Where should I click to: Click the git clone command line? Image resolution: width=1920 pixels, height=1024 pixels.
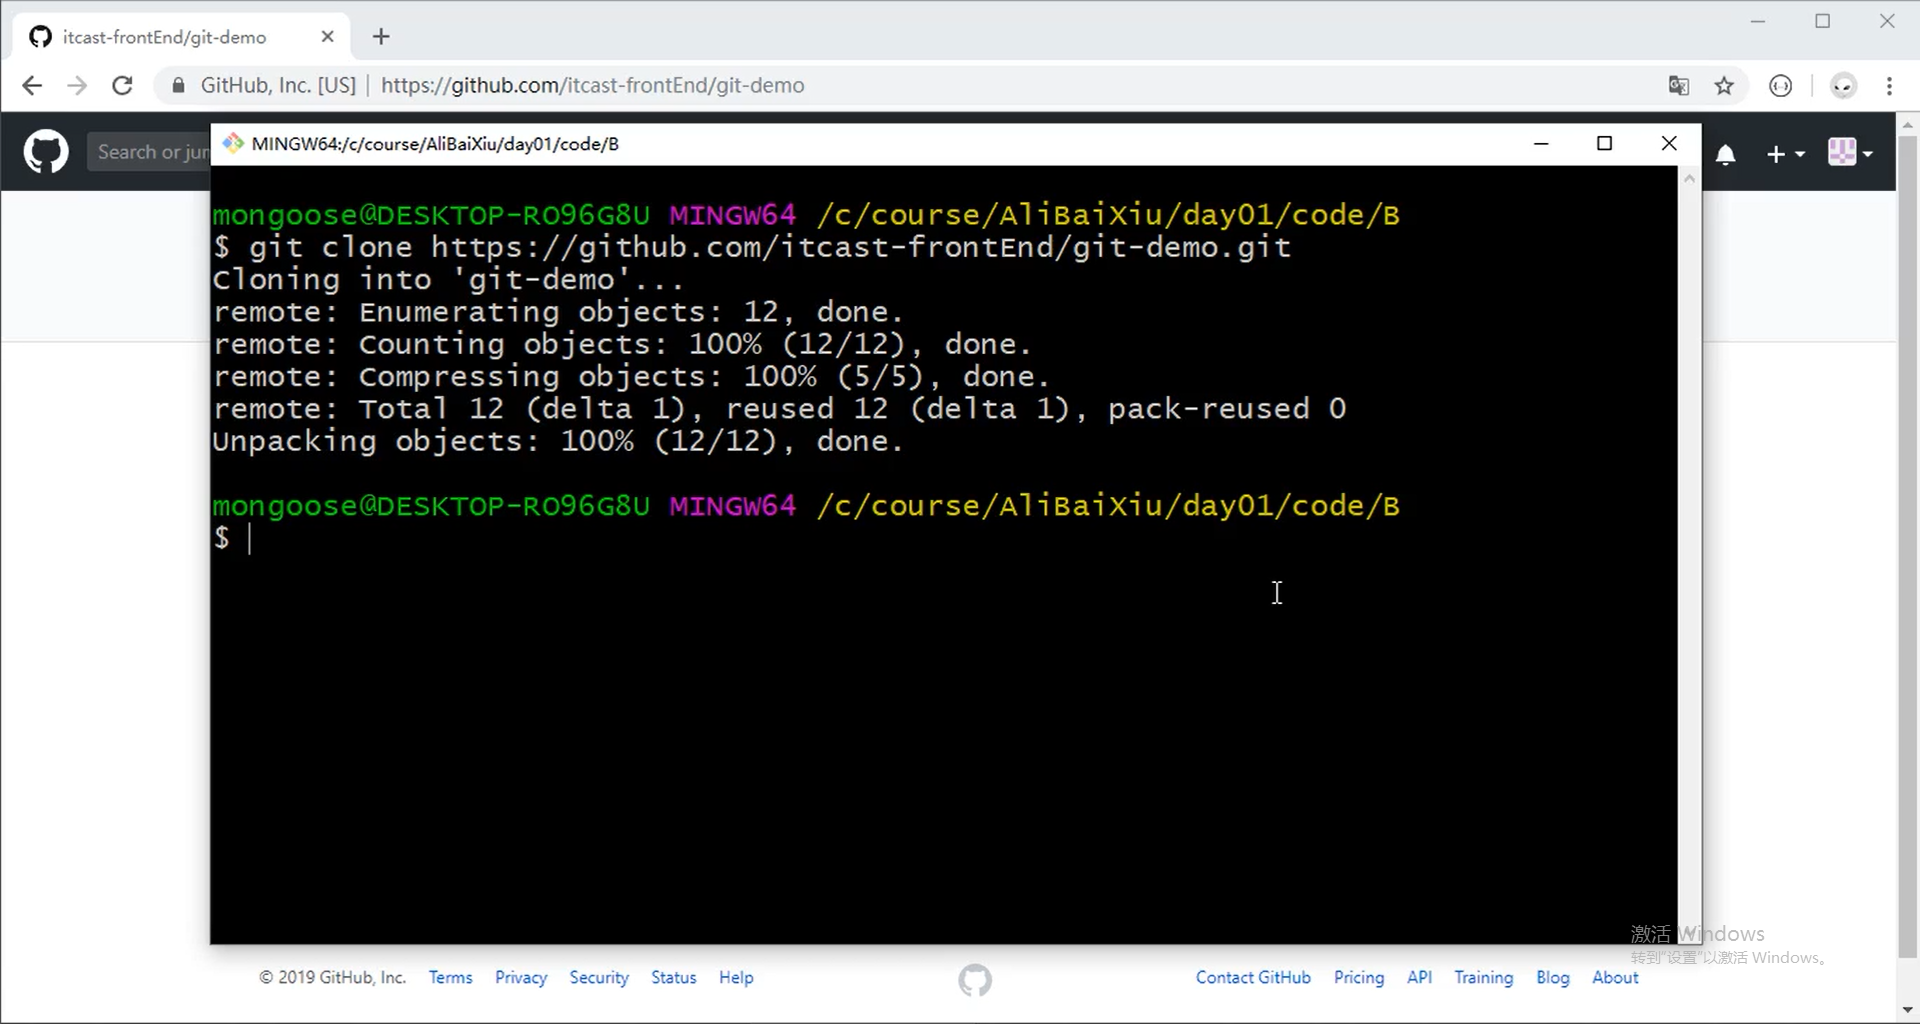pyautogui.click(x=752, y=247)
